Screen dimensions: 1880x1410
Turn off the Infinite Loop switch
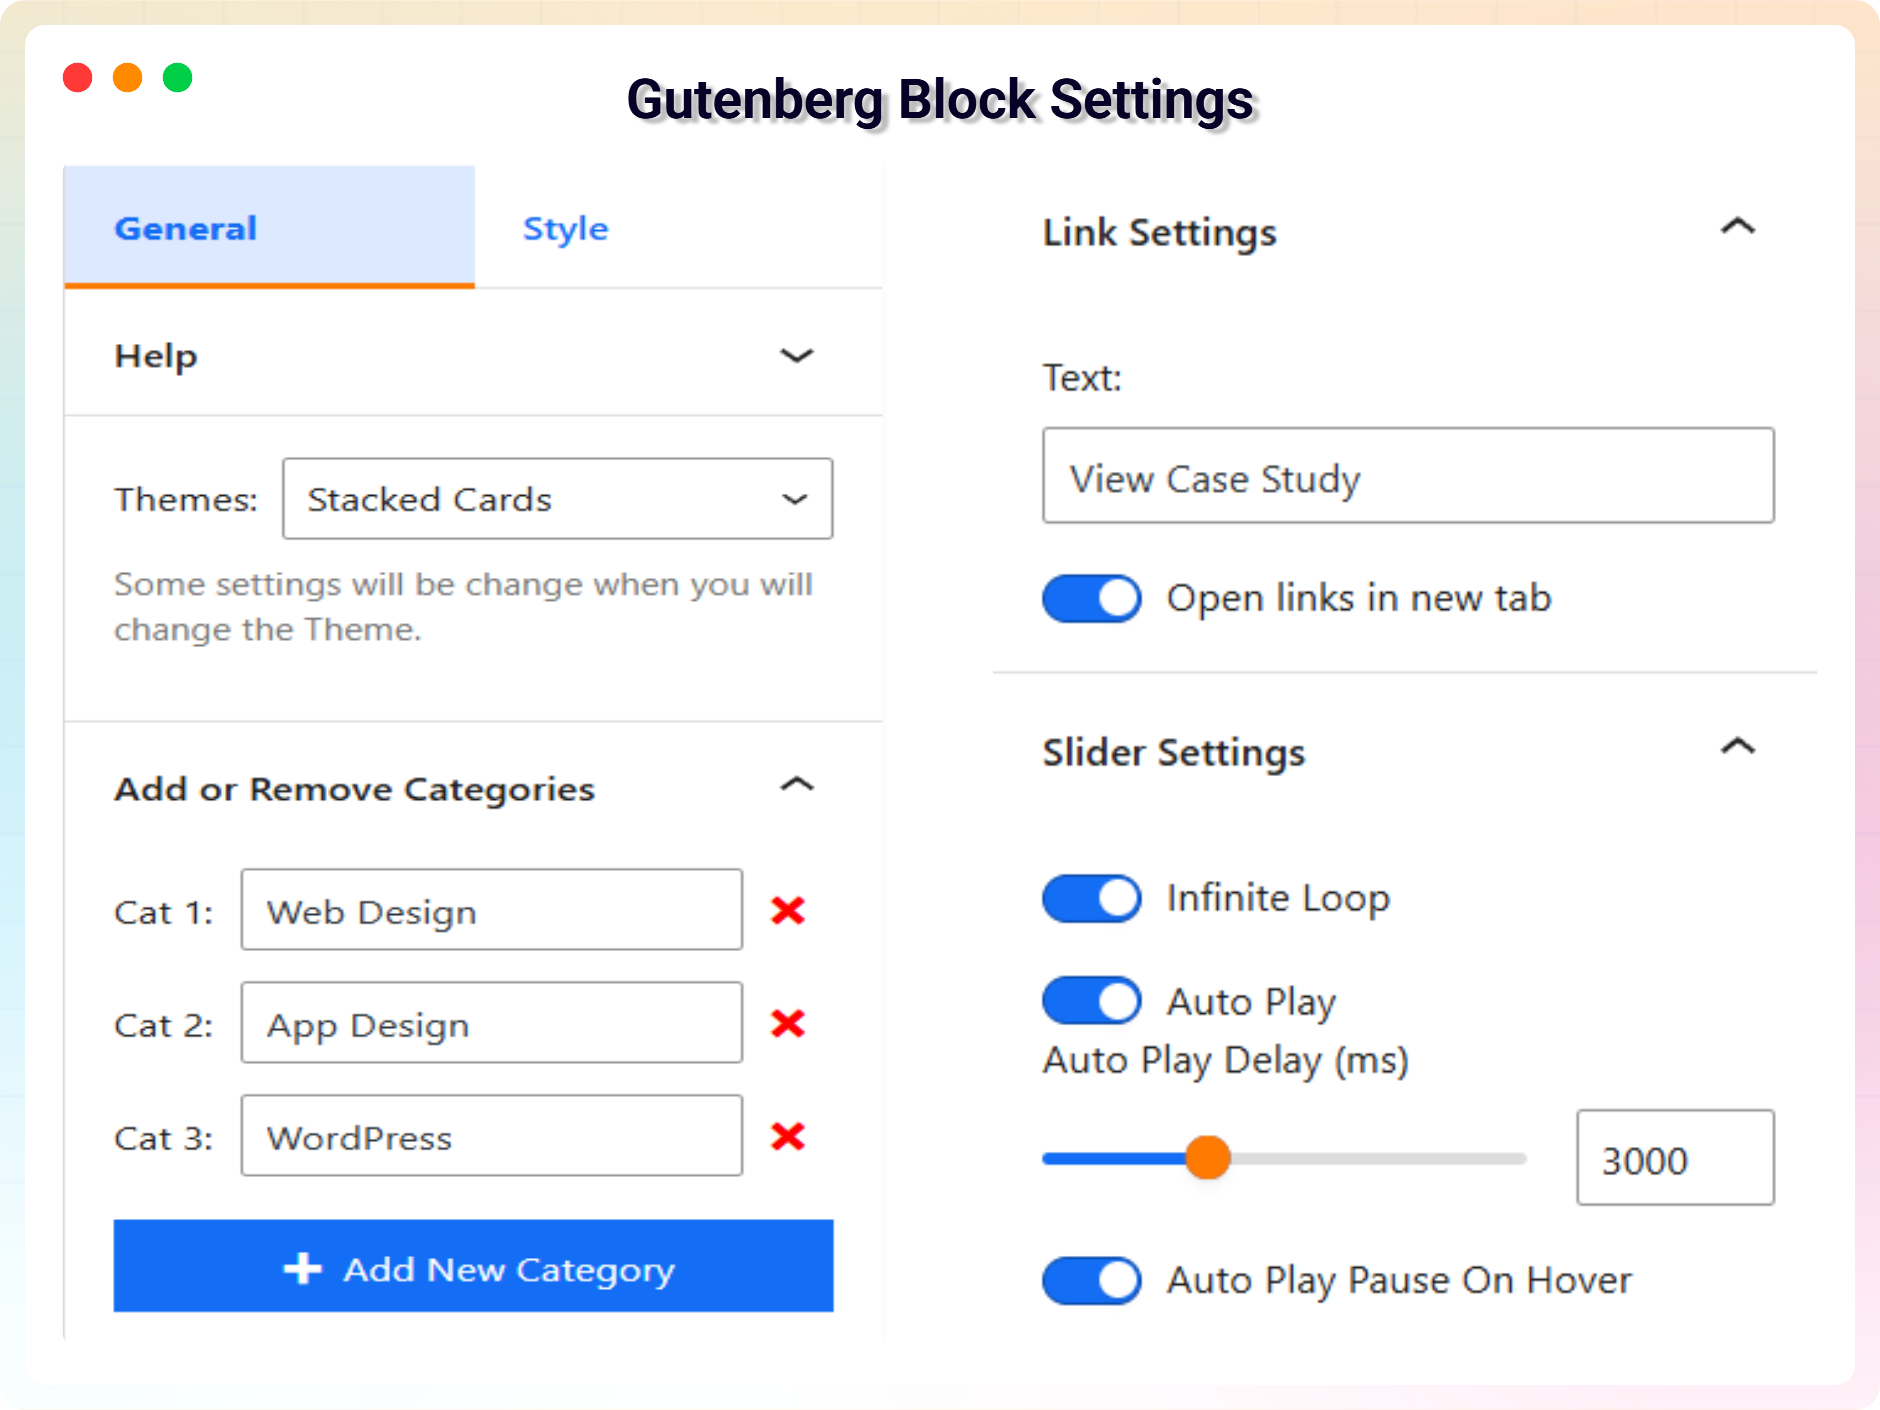point(1092,898)
